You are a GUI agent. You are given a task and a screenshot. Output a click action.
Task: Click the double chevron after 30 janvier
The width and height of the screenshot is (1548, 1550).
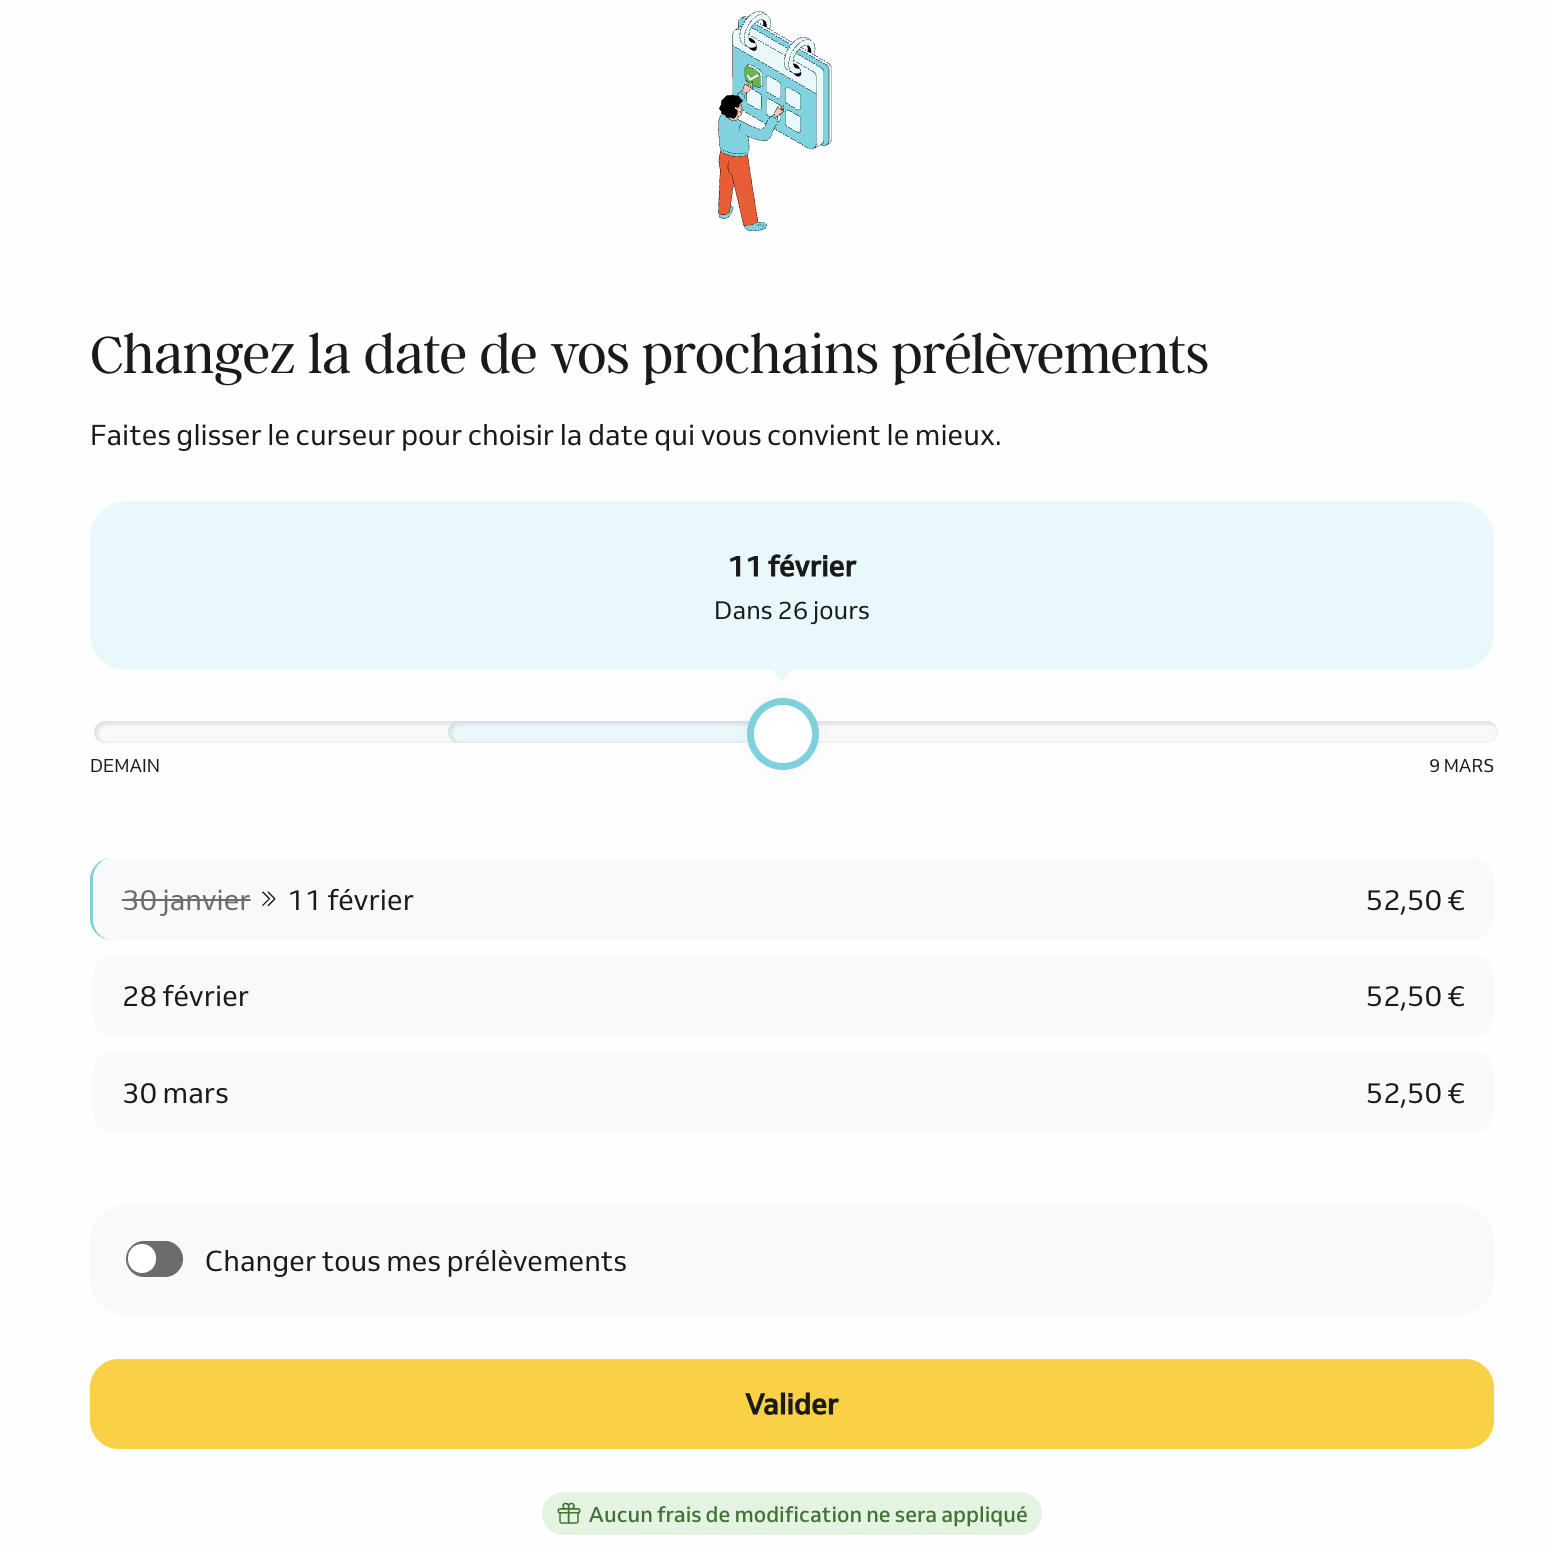[x=268, y=899]
